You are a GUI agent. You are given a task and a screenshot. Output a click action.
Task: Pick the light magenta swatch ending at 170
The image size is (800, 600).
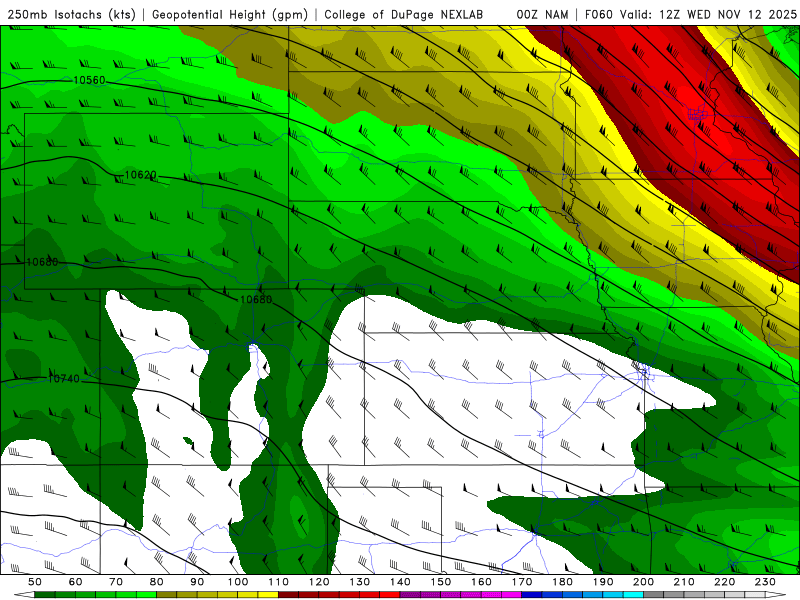(511, 595)
